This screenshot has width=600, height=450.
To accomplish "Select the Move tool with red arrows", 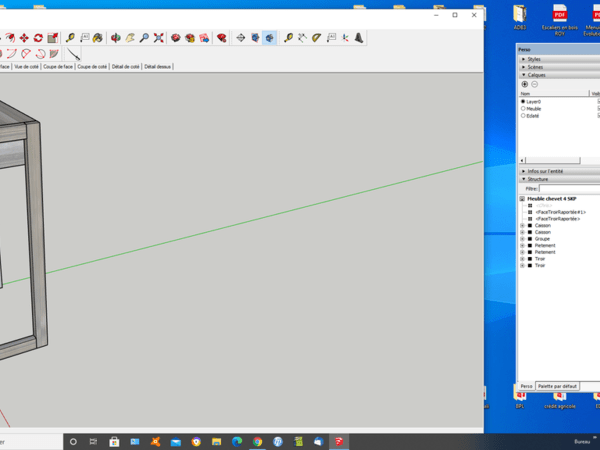I will [23, 38].
